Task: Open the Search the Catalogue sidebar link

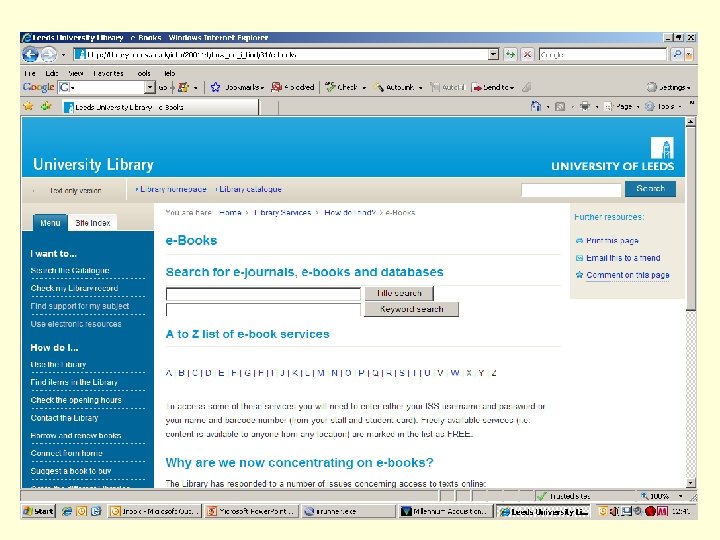Action: 70,270
